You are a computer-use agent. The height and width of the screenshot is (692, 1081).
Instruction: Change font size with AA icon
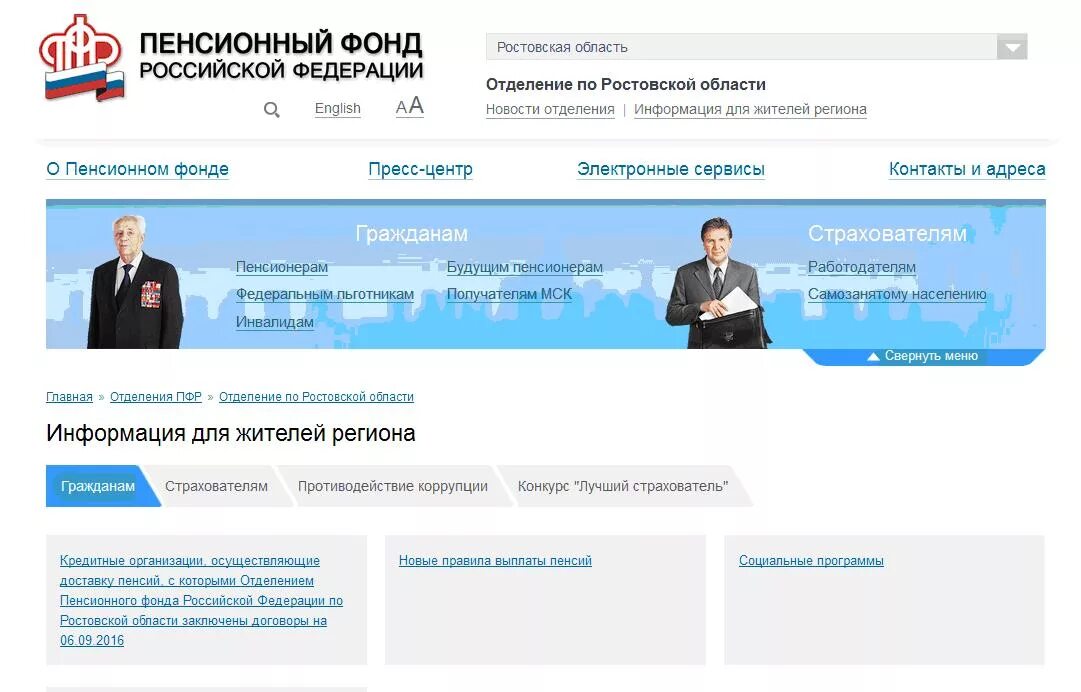(x=410, y=107)
